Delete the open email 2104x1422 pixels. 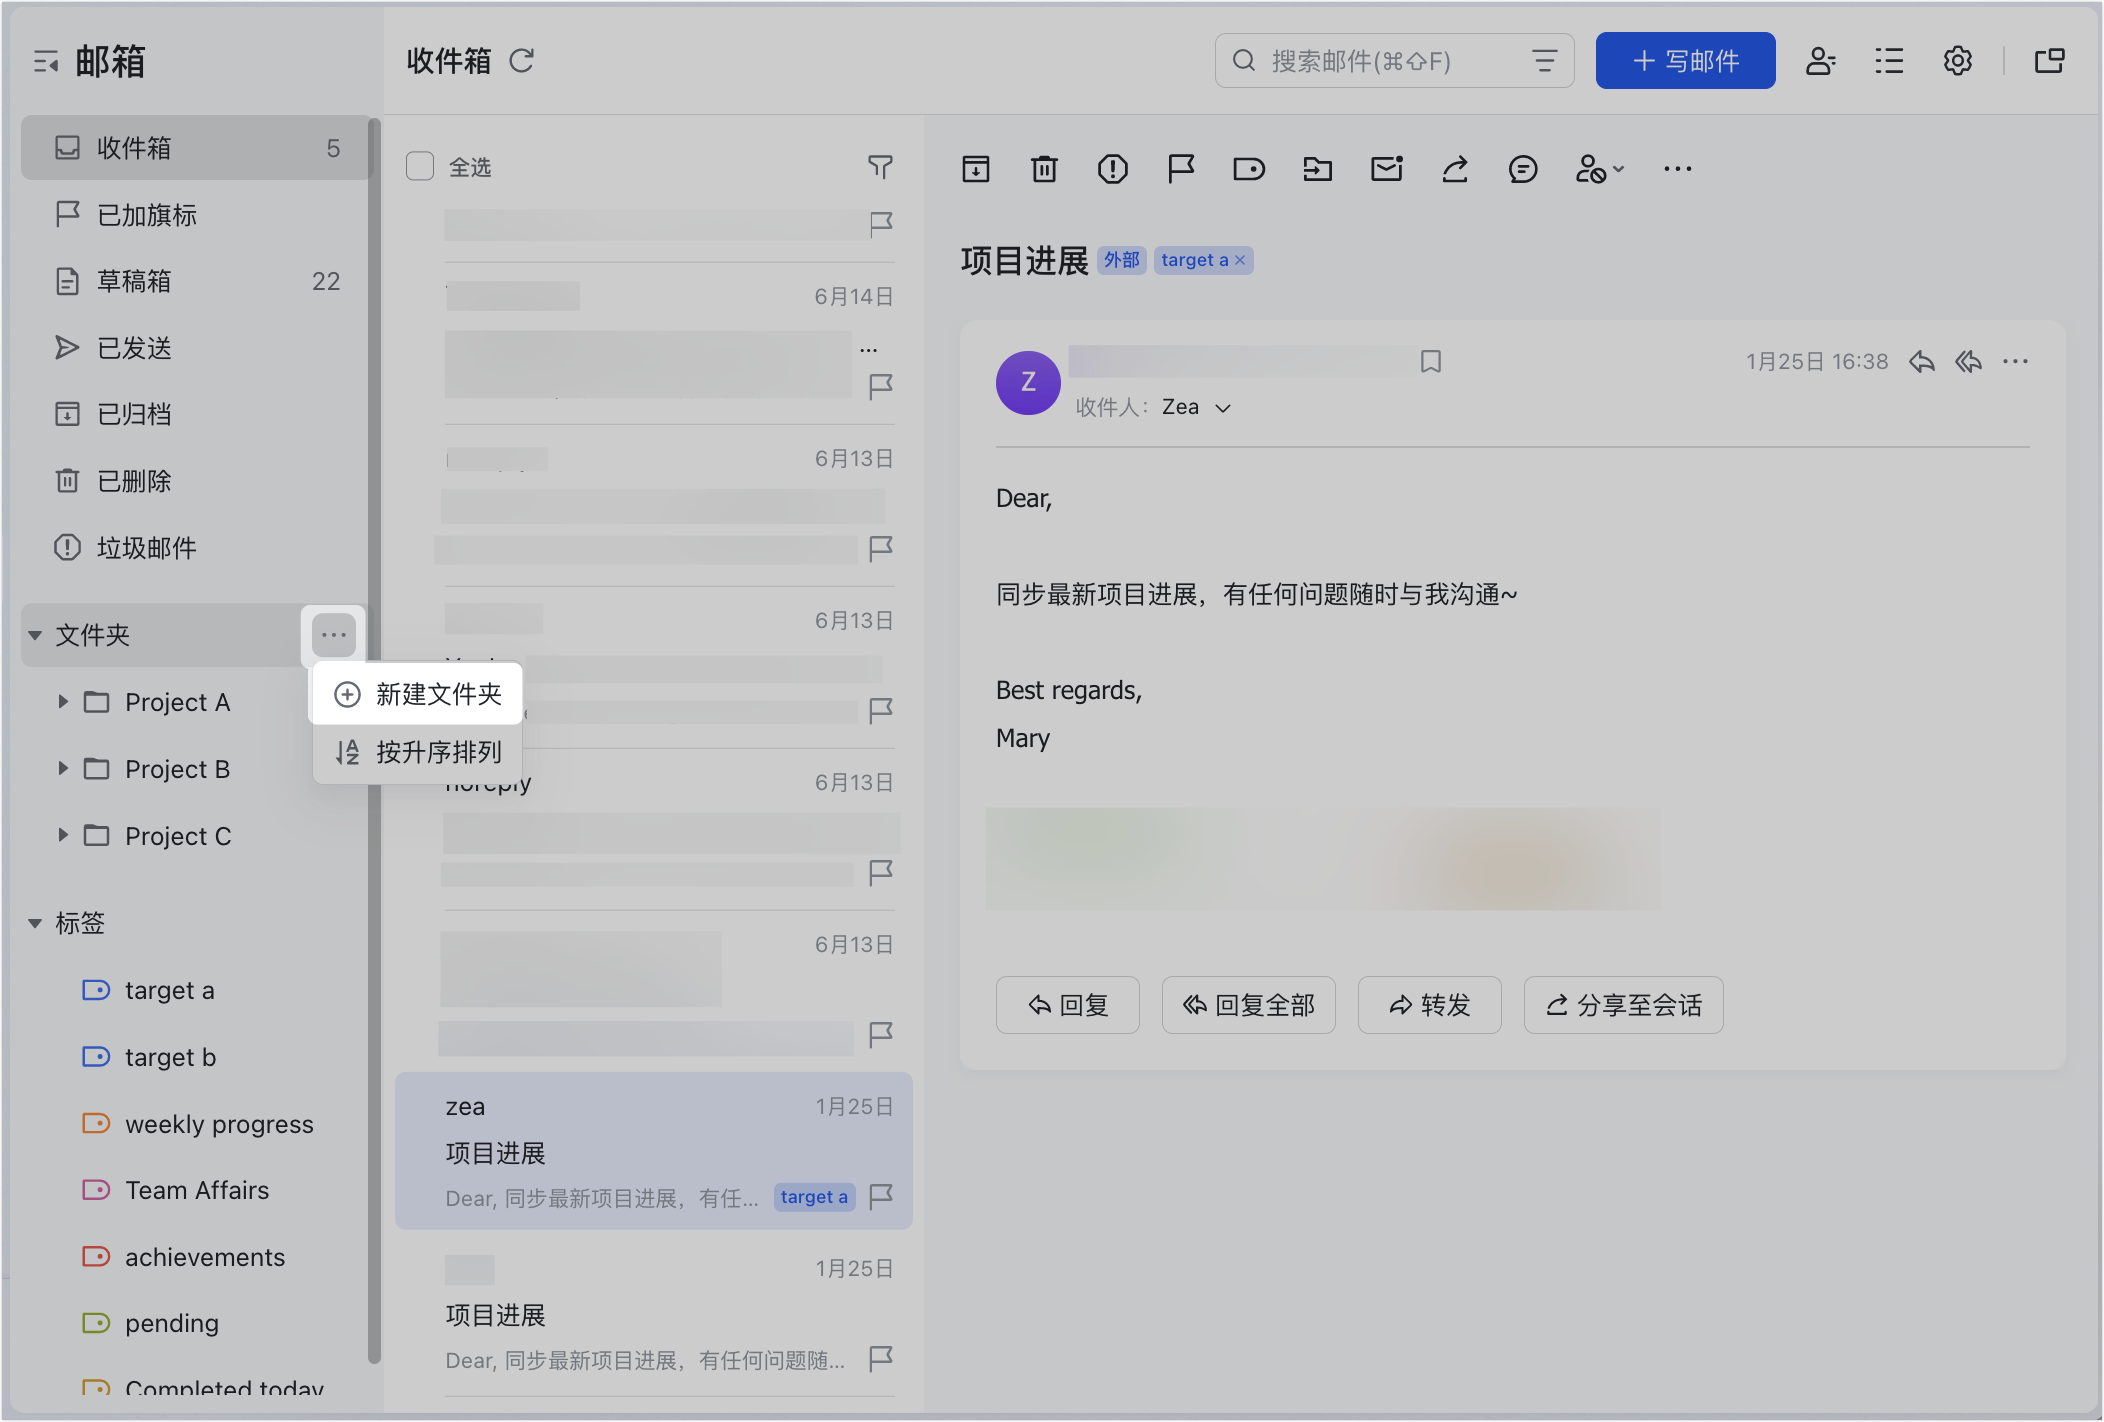(1044, 169)
